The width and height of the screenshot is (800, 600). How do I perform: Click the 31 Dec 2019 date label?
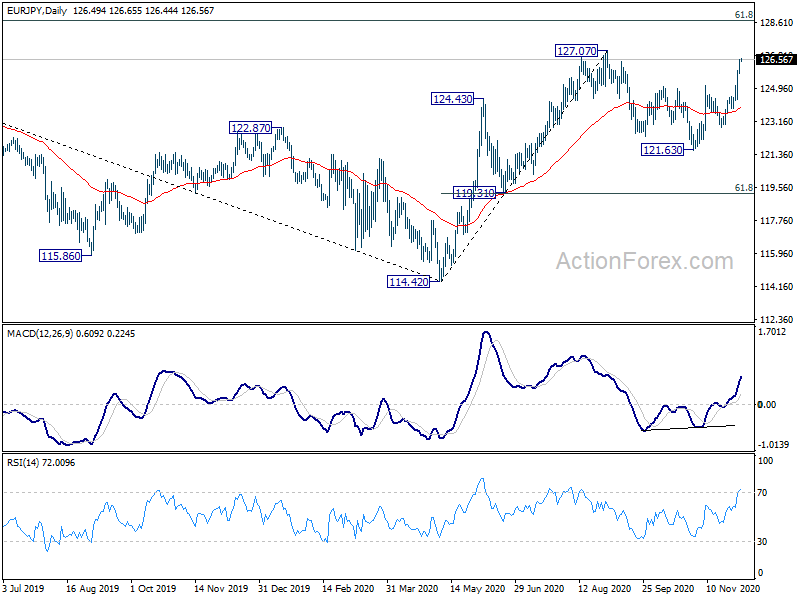(x=284, y=588)
